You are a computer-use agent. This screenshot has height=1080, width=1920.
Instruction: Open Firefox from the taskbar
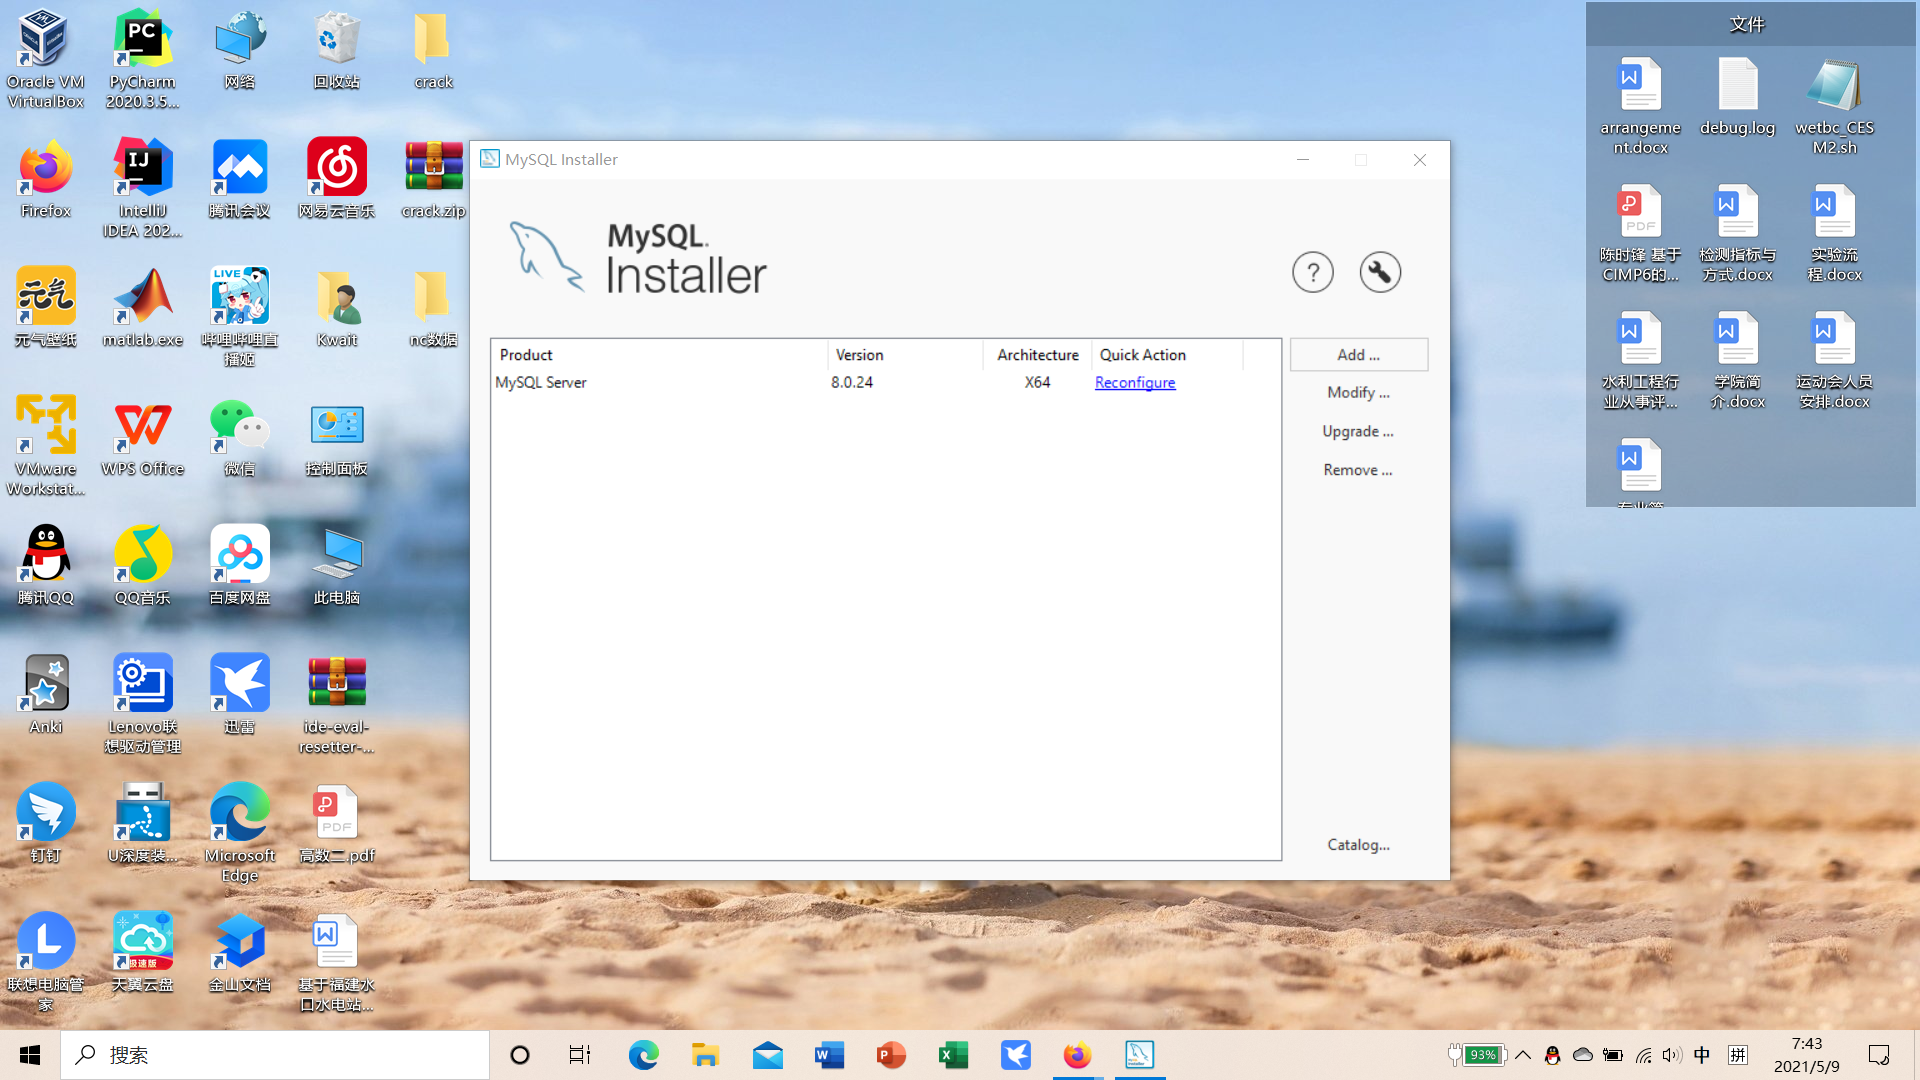(x=1077, y=1055)
